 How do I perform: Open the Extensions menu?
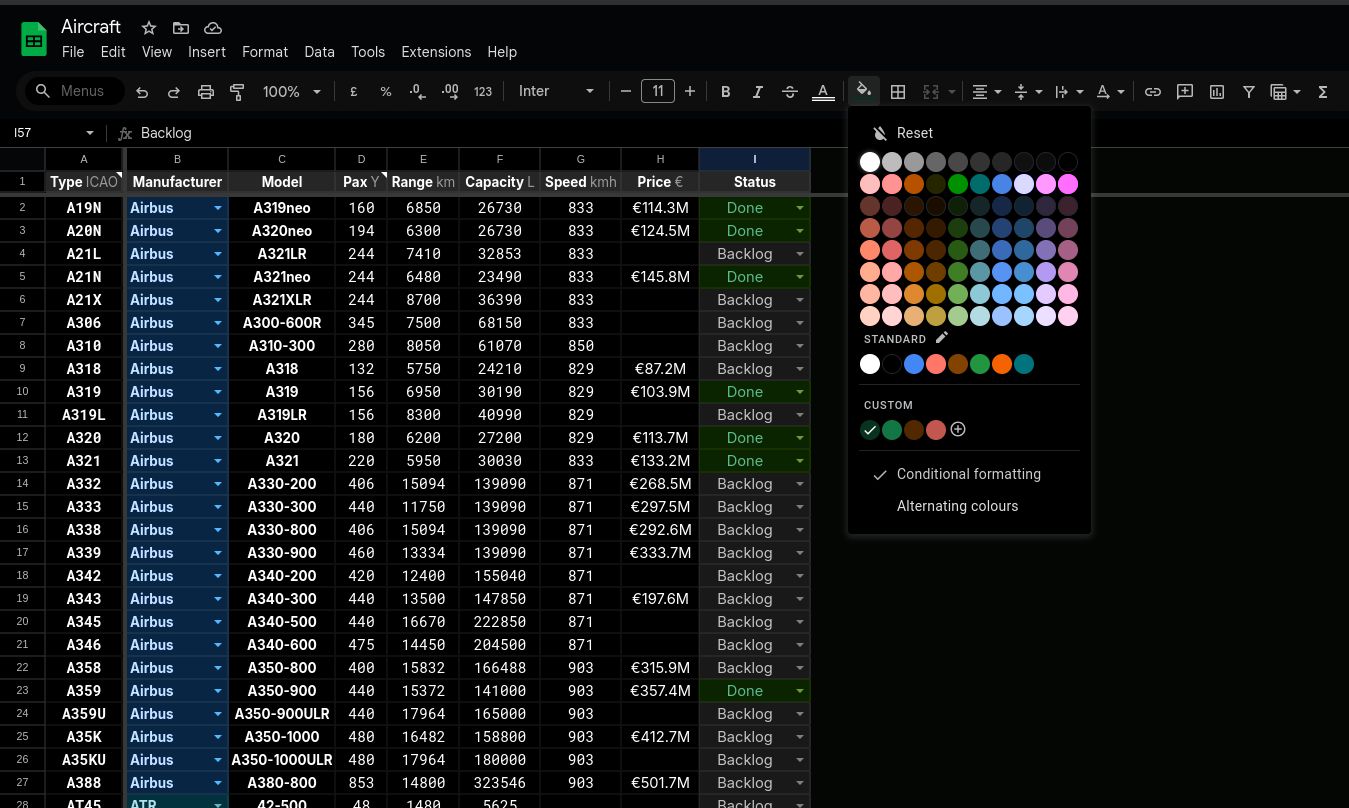(x=436, y=52)
